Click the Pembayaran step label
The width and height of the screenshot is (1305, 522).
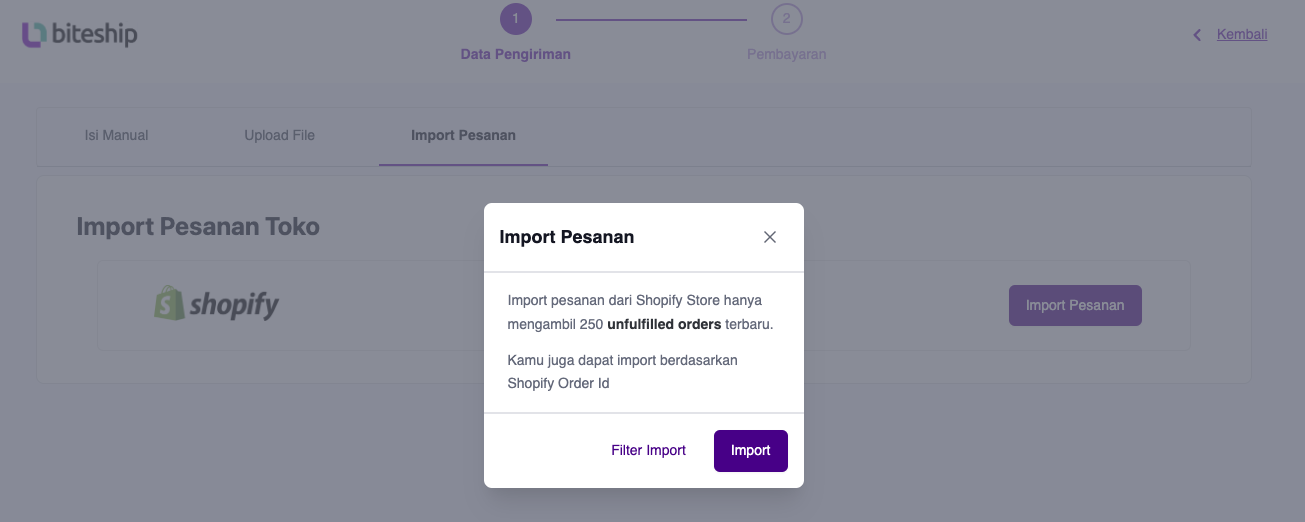point(787,54)
